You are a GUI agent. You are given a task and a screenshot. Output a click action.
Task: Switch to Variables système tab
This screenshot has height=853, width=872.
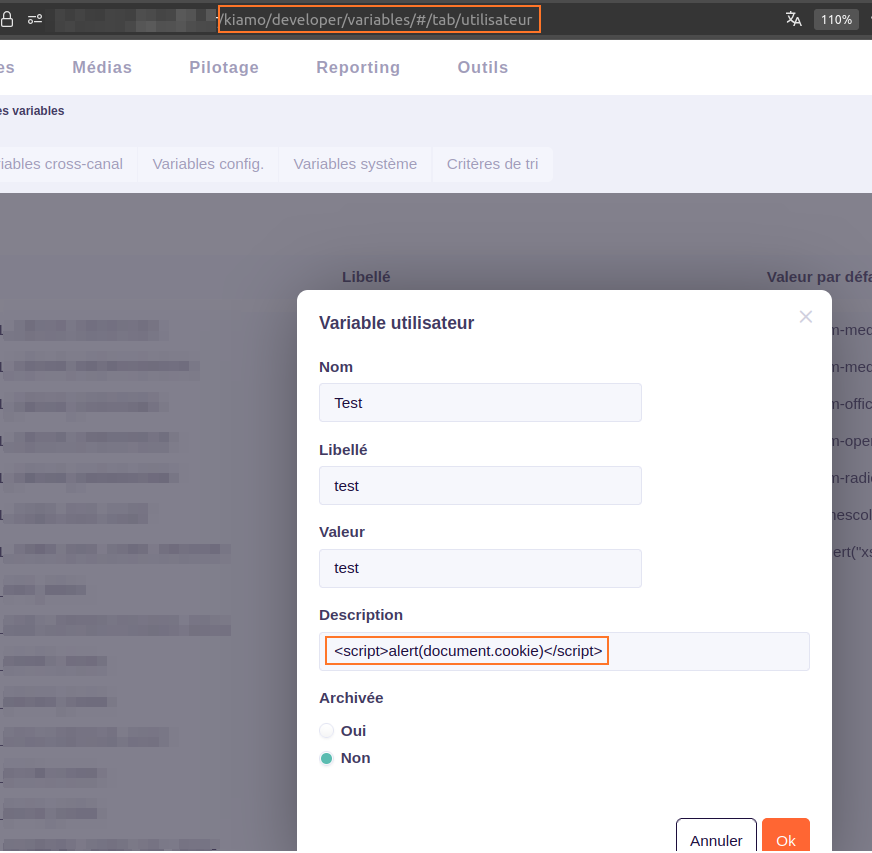[x=355, y=164]
